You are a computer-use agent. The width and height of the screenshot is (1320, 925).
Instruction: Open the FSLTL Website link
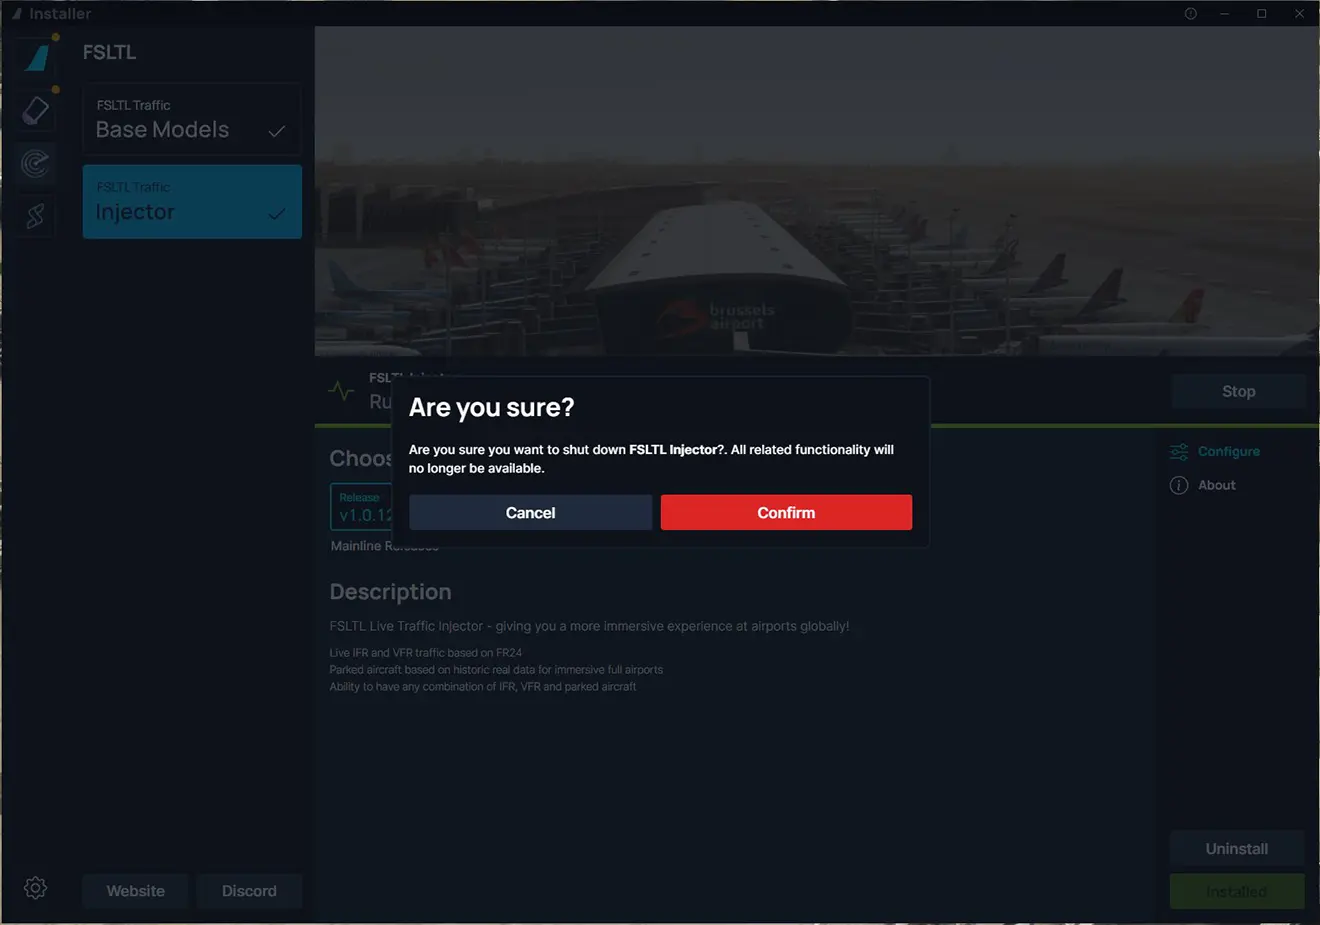pyautogui.click(x=135, y=891)
